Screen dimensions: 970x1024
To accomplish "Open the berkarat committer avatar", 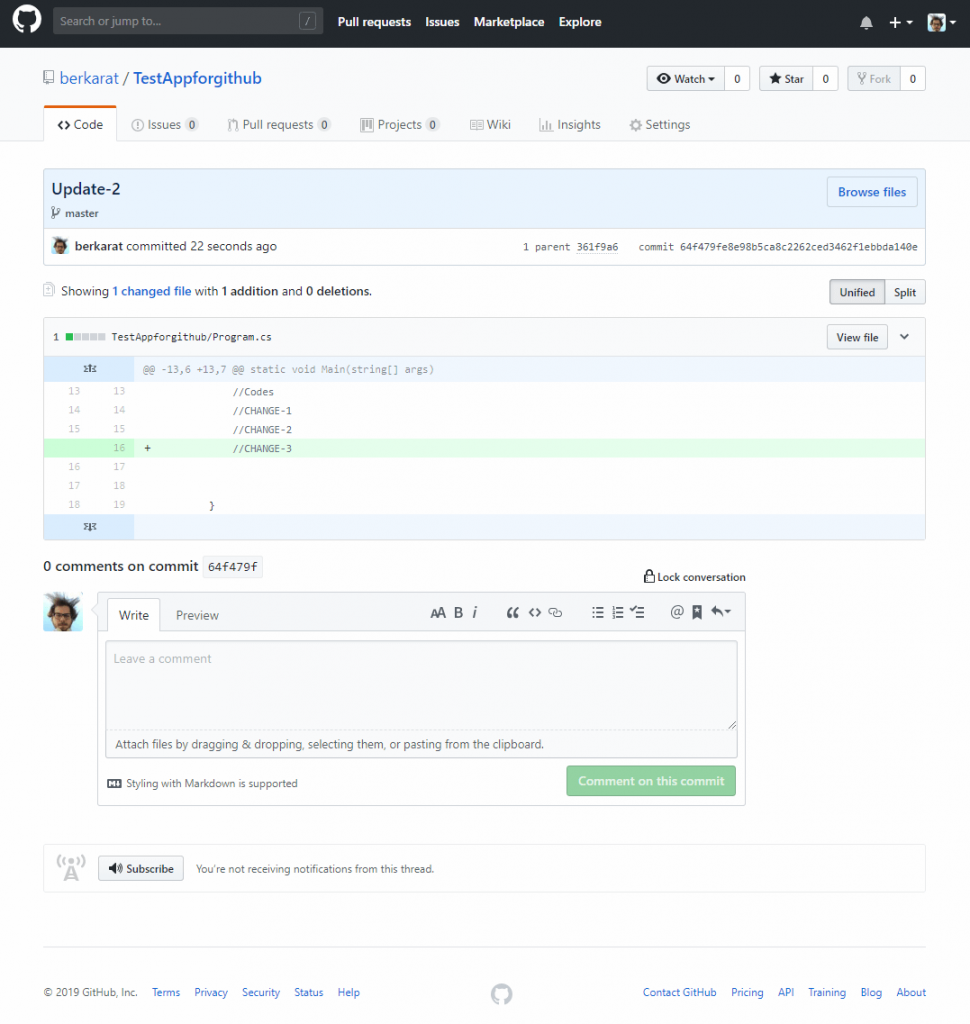I will coord(60,246).
